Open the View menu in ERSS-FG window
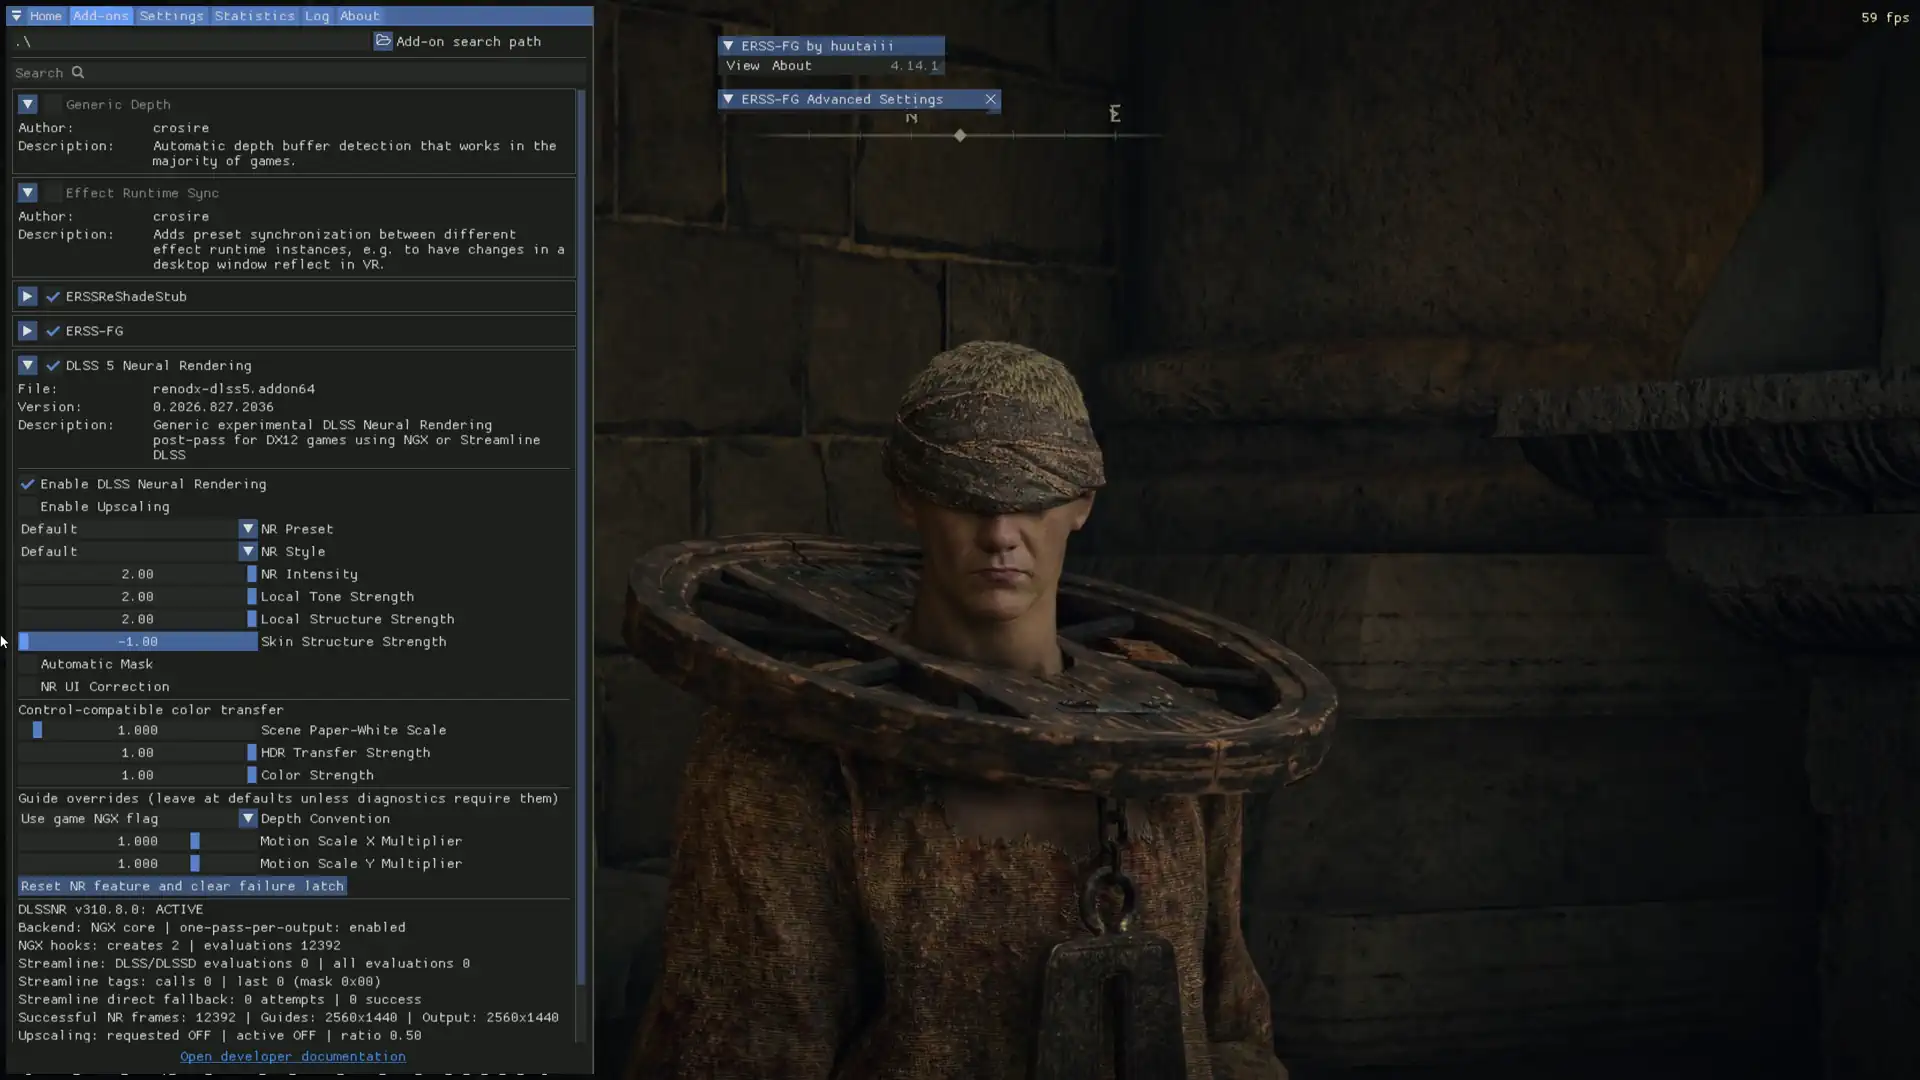 pyautogui.click(x=743, y=66)
